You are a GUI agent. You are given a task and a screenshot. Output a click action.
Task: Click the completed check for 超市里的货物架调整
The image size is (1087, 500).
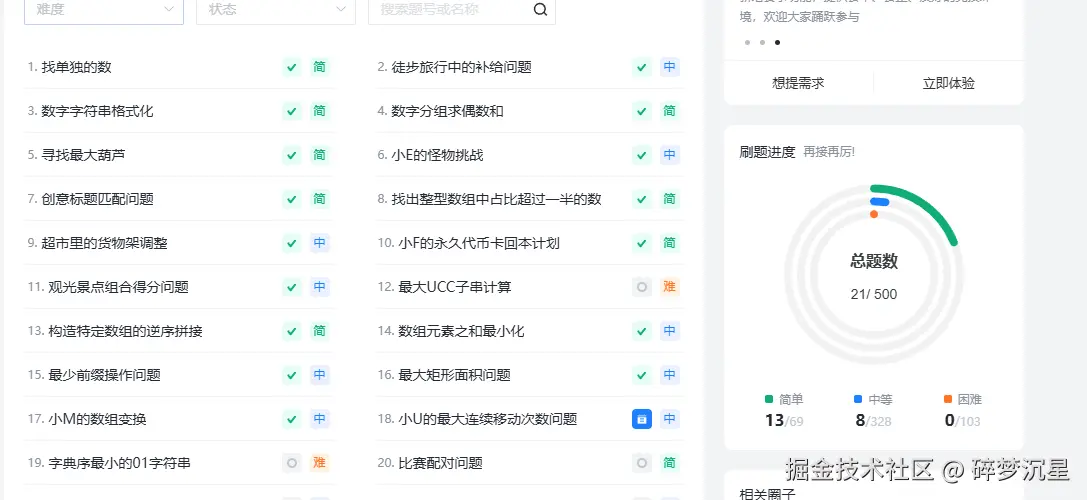tap(292, 243)
